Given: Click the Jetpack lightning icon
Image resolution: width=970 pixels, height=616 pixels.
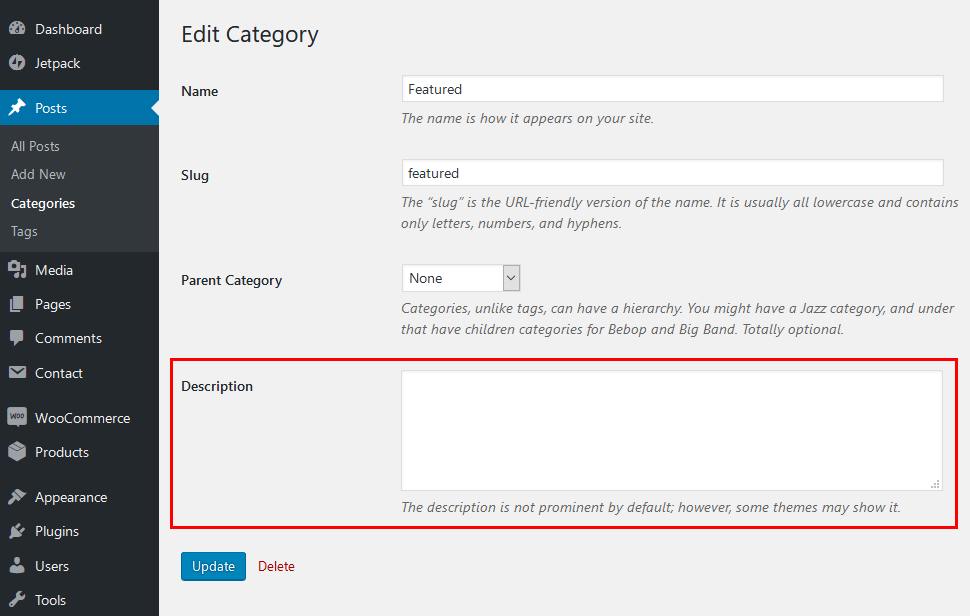Looking at the screenshot, I should [x=17, y=62].
